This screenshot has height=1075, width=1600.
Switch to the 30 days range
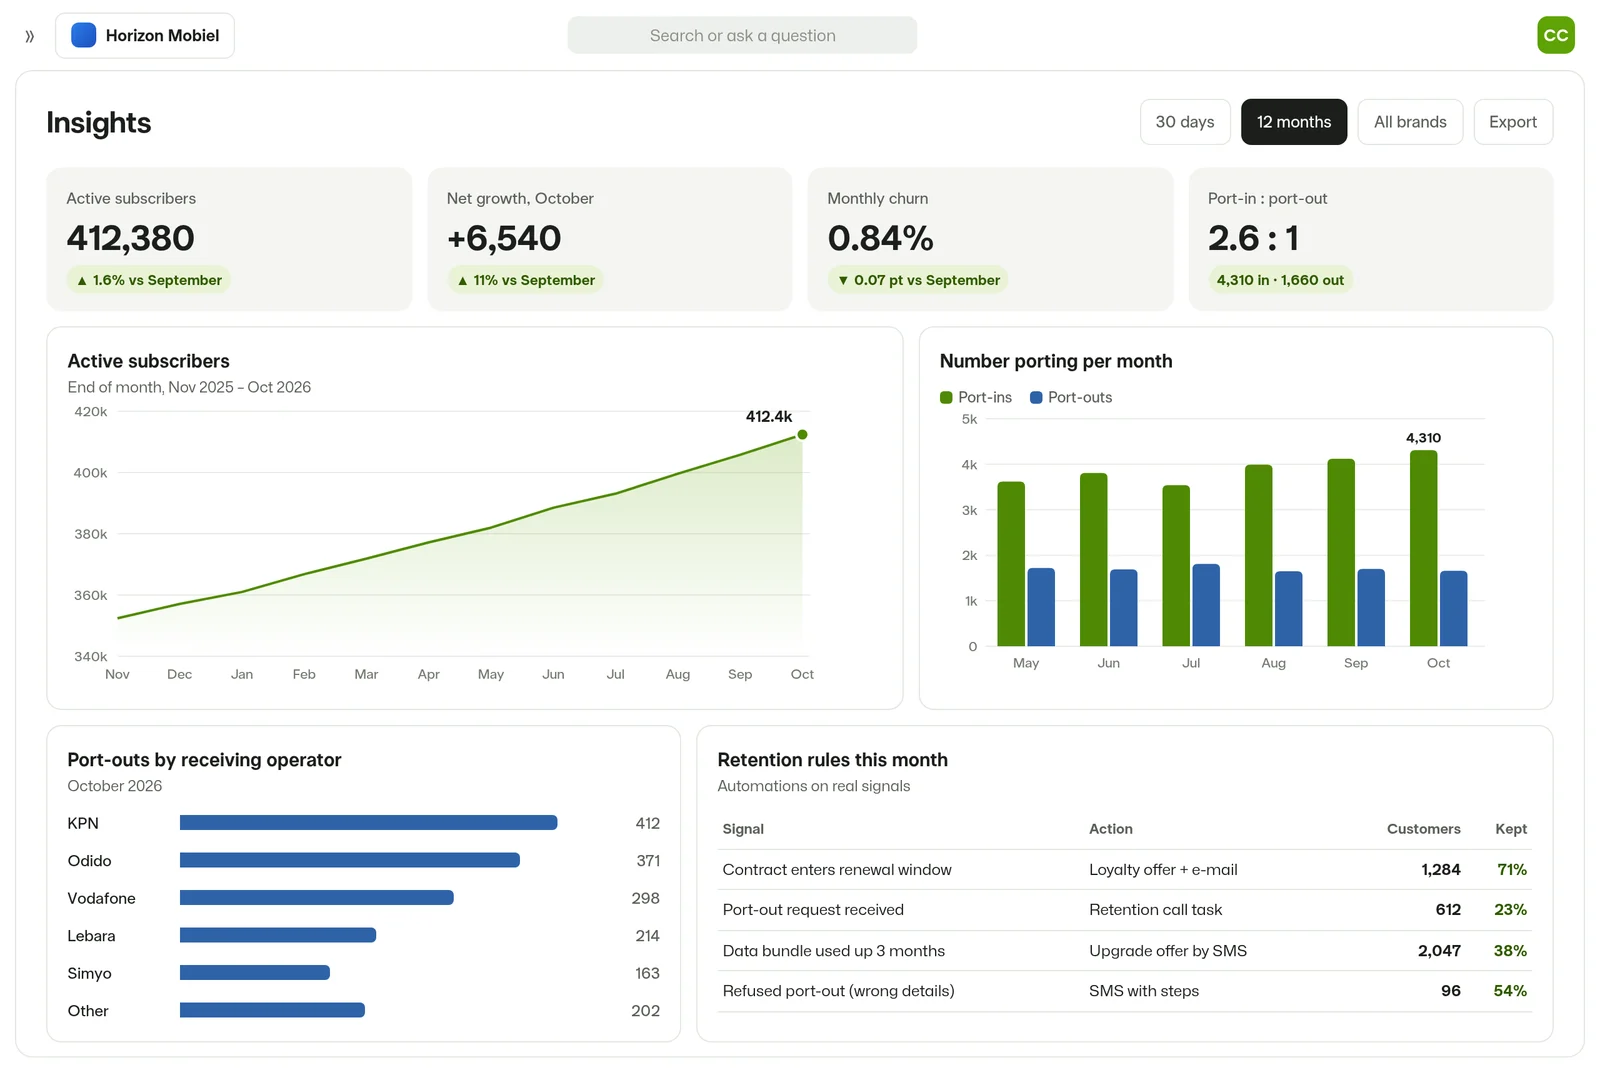(1184, 122)
